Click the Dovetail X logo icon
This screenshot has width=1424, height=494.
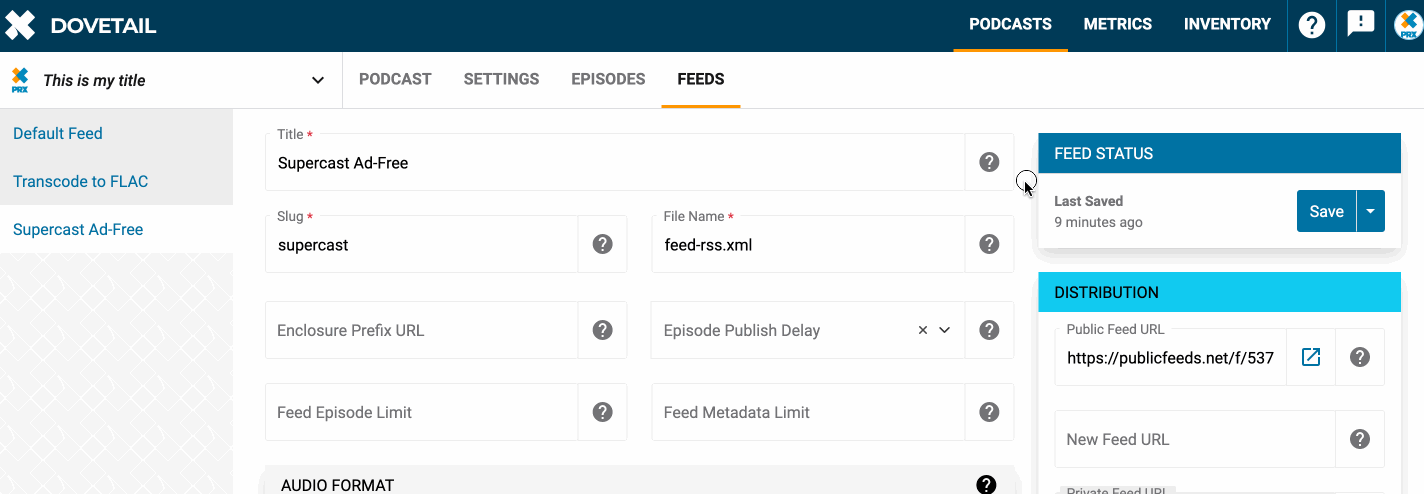20,25
